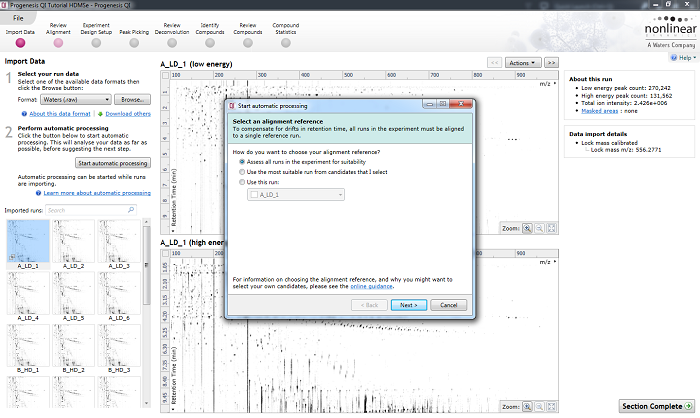Open the 'online guidance' link in dialog
This screenshot has width=700, height=418.
click(x=371, y=286)
